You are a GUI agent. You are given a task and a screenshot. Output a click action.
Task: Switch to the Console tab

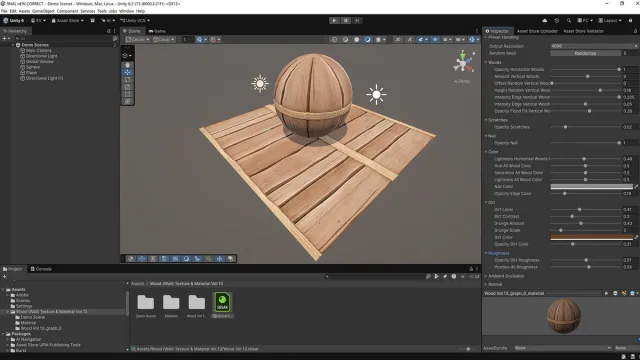pyautogui.click(x=41, y=269)
